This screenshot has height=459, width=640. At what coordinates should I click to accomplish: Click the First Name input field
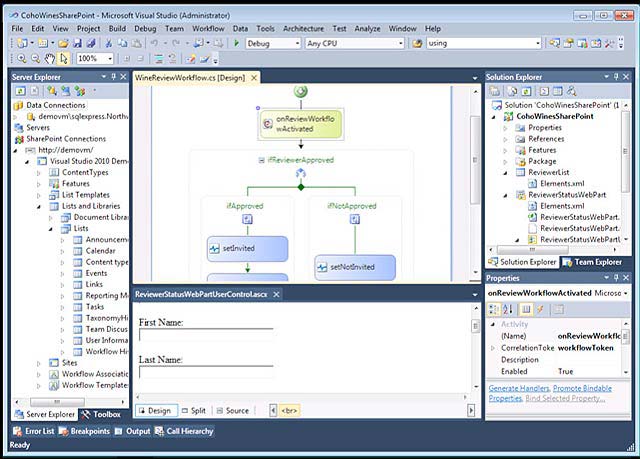click(205, 335)
